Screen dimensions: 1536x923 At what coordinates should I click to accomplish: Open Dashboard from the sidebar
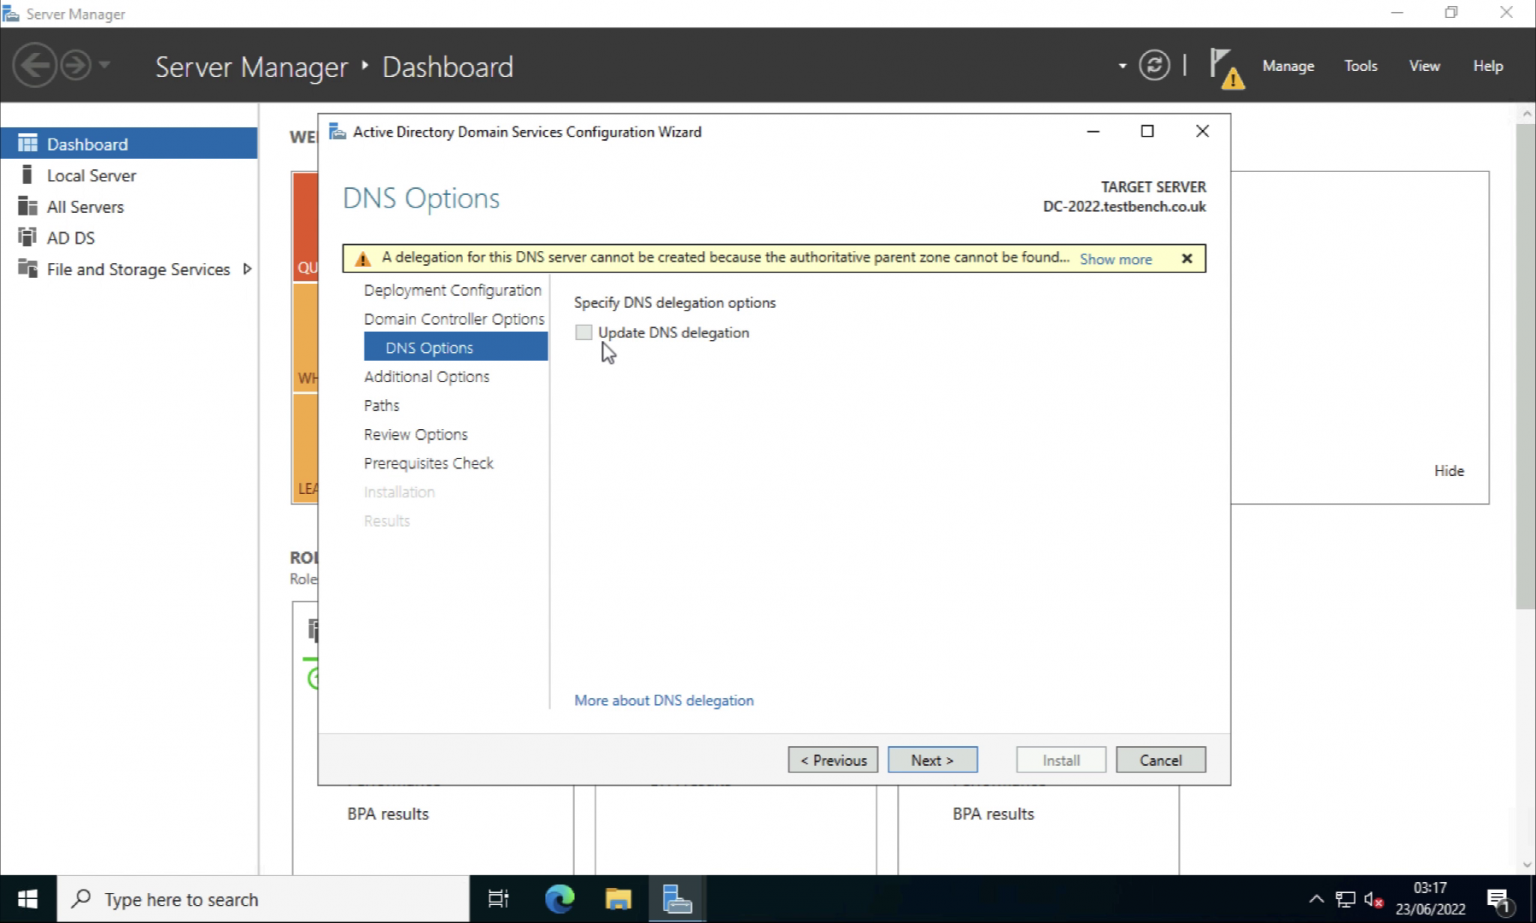[x=87, y=143]
